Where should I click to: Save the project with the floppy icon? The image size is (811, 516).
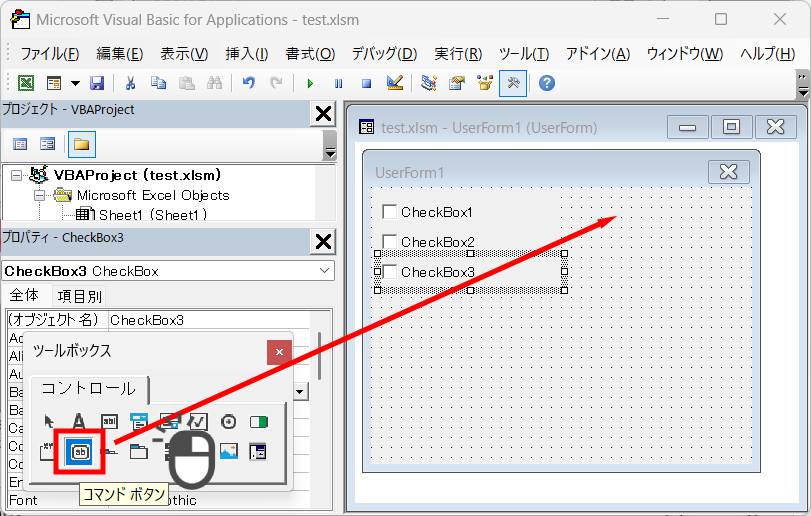click(x=97, y=83)
